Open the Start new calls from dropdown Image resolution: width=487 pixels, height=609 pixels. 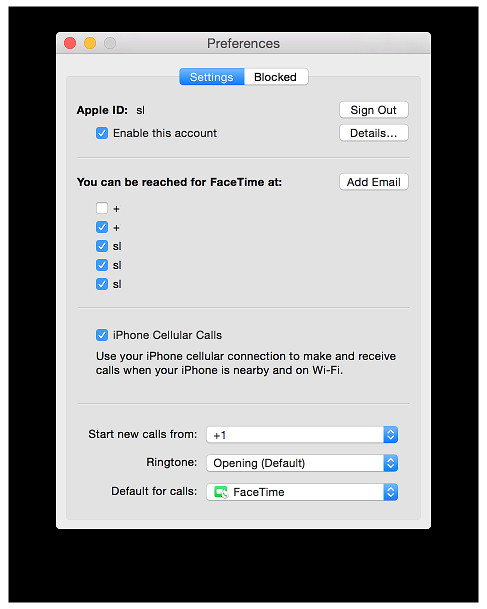point(302,435)
